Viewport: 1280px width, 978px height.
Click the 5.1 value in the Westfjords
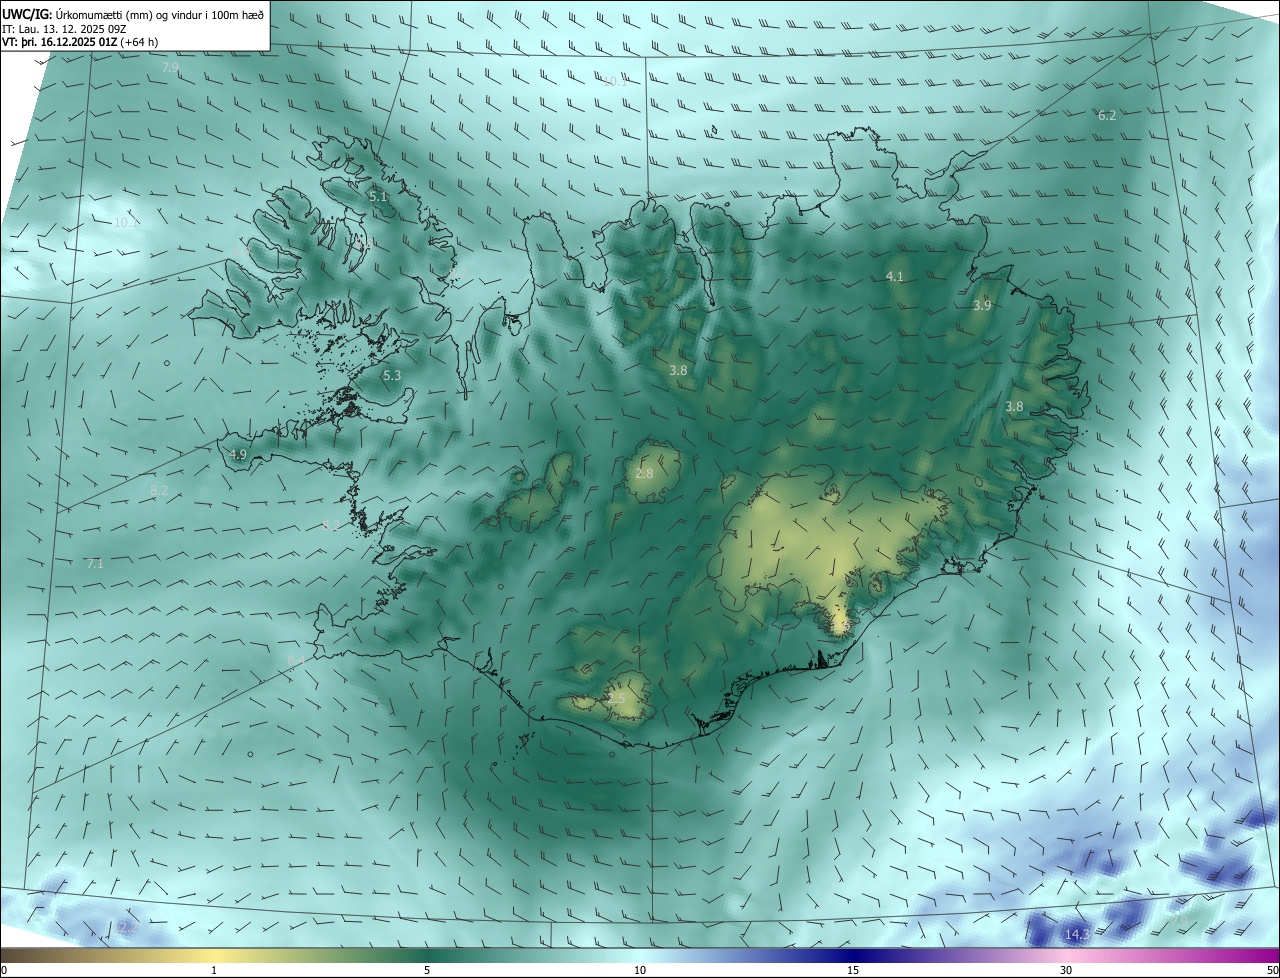pyautogui.click(x=378, y=197)
